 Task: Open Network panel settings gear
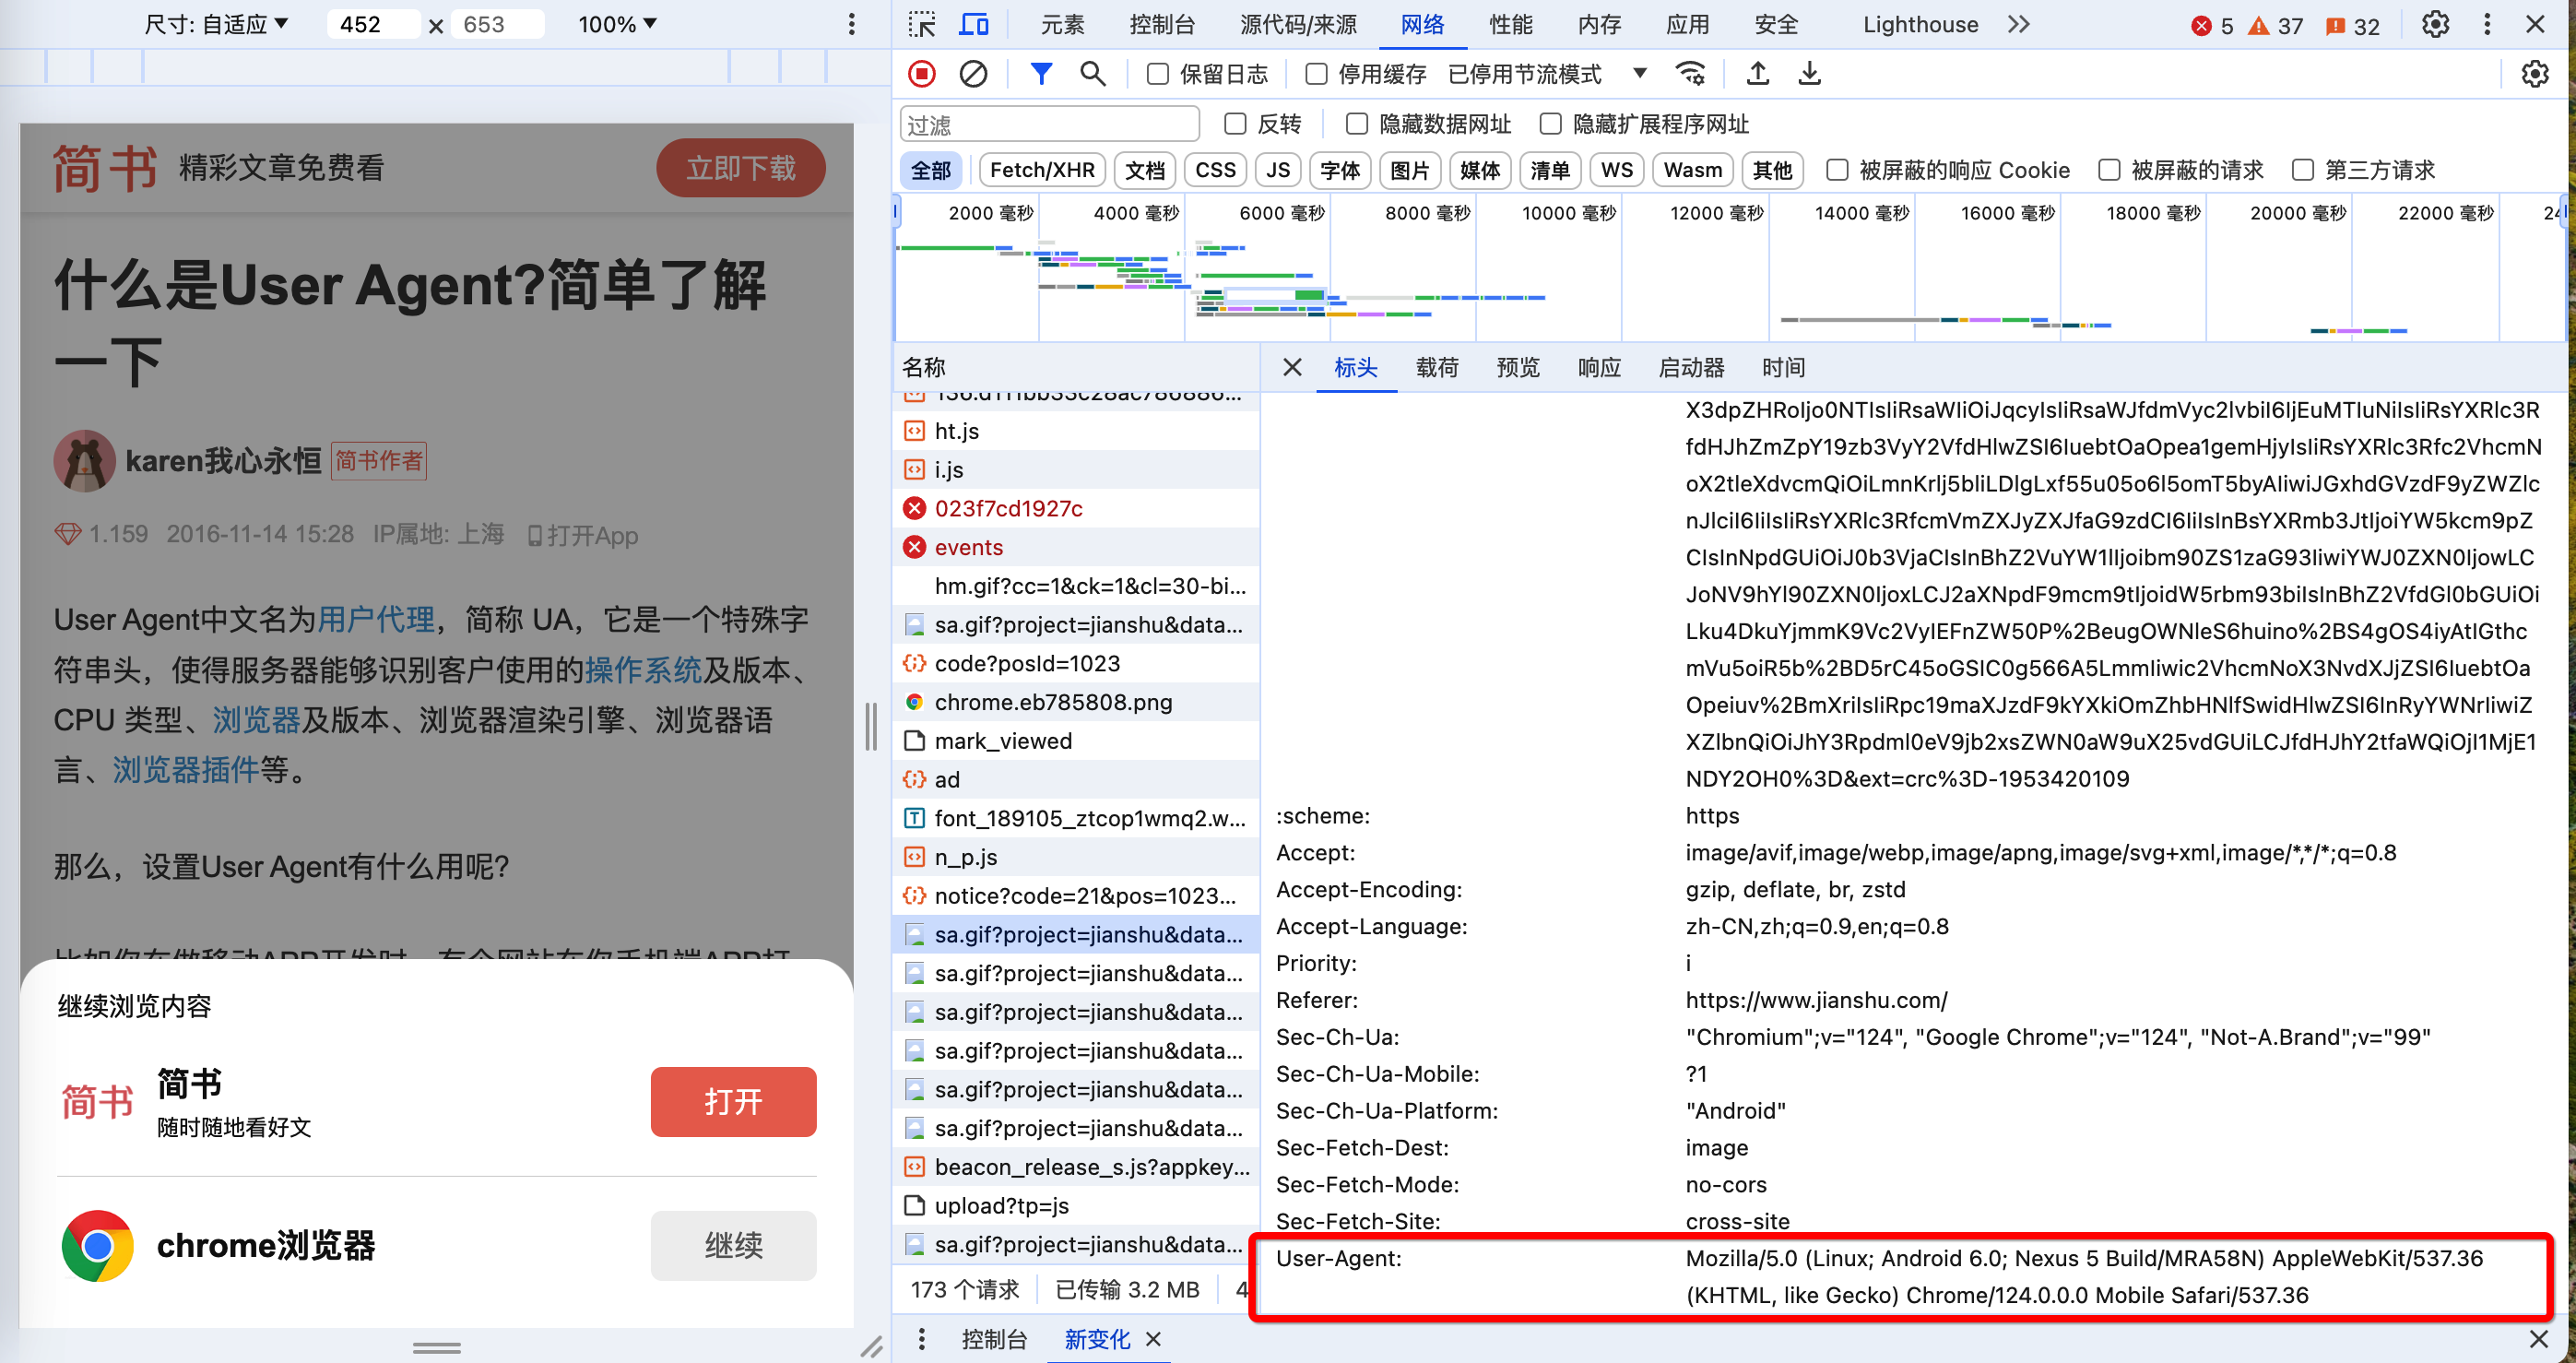point(2534,74)
